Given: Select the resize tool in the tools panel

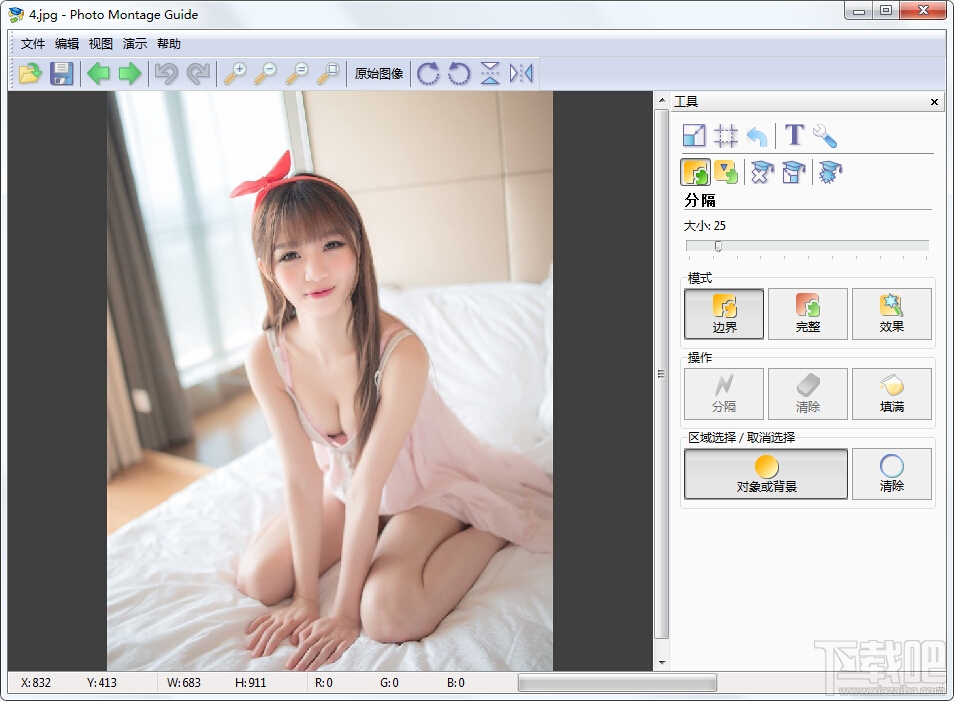Looking at the screenshot, I should coord(694,135).
